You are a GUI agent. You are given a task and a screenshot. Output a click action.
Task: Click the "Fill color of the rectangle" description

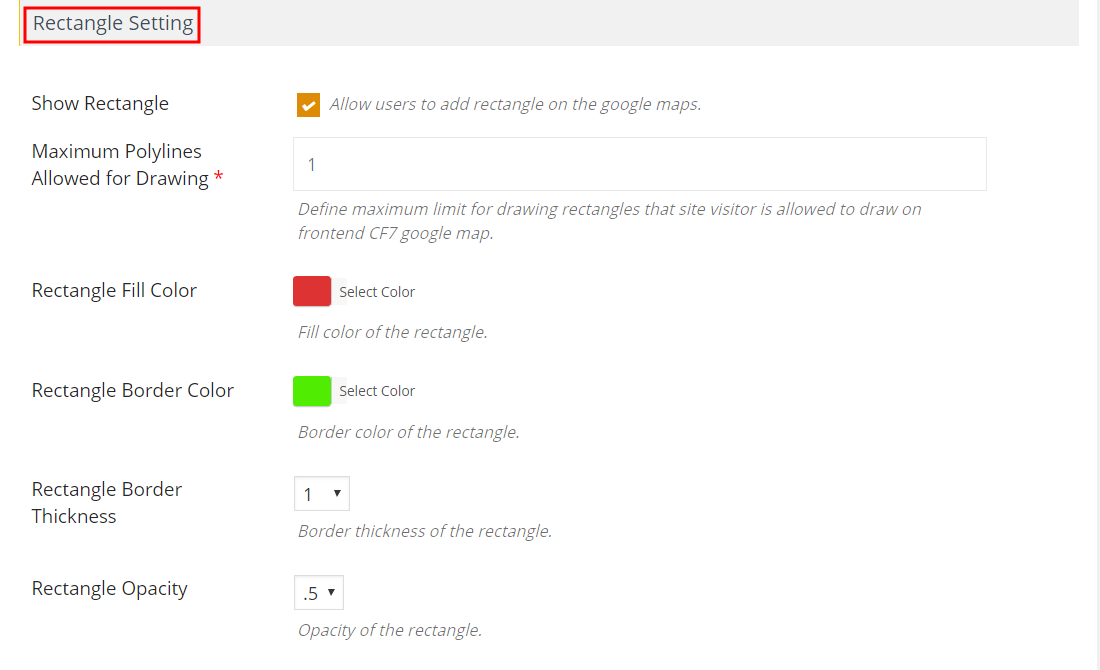392,332
